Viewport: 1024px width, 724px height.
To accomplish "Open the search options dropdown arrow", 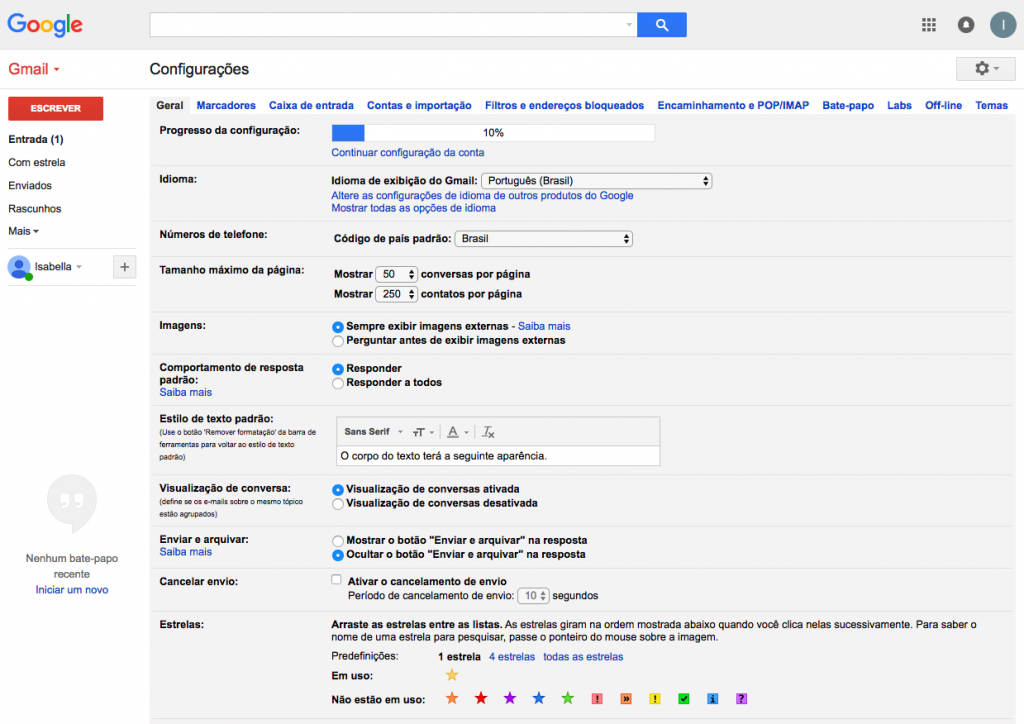I will (x=629, y=25).
